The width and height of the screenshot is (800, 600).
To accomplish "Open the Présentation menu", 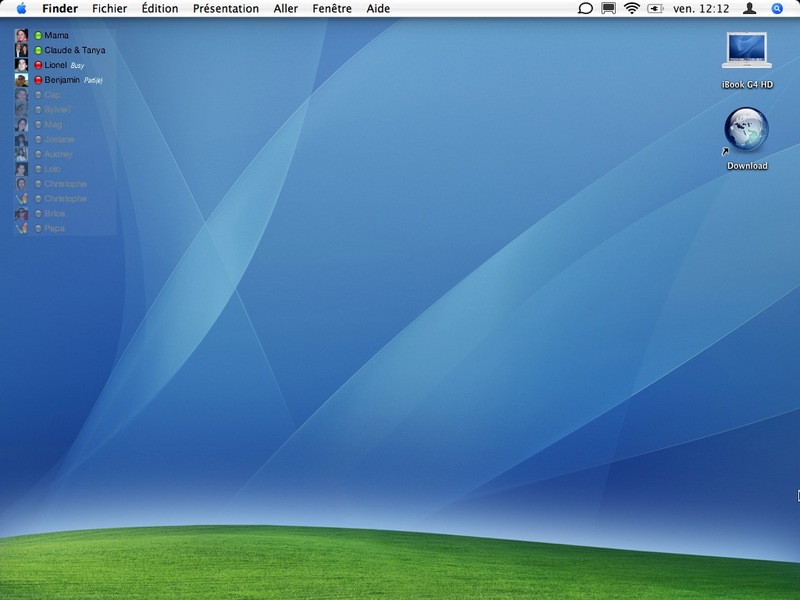I will click(x=226, y=8).
